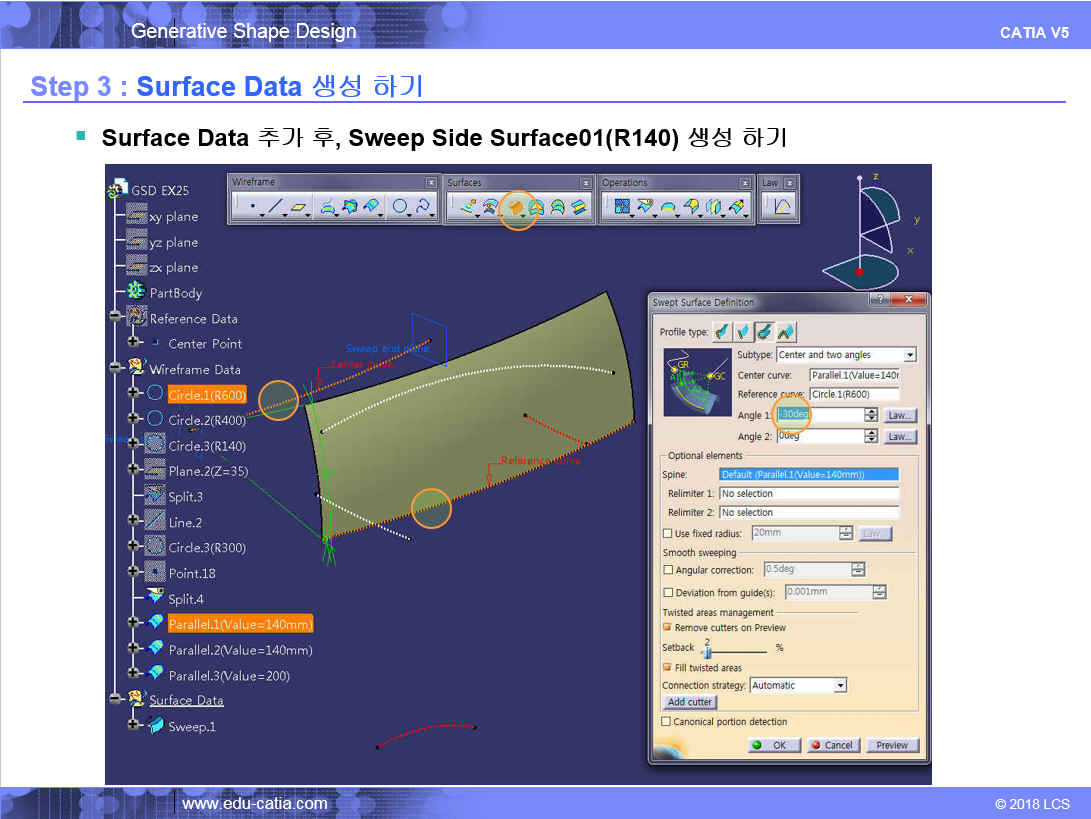
Task: Enable Use fixed radius checkbox
Action: pos(668,534)
